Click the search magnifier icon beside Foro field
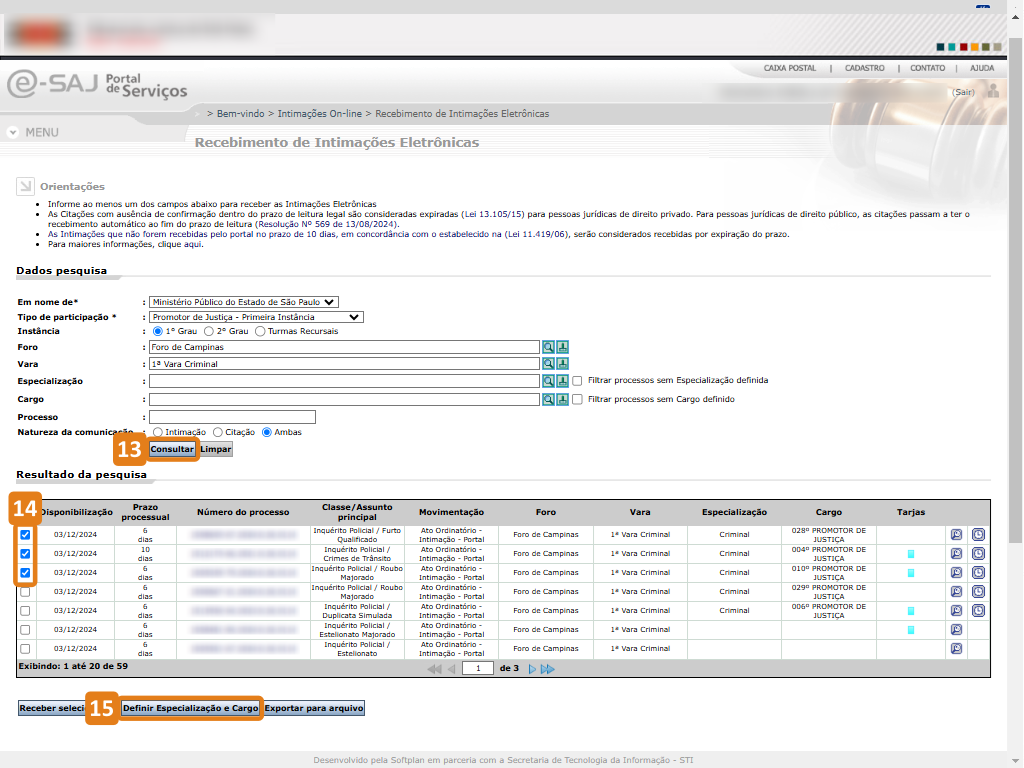Image resolution: width=1024 pixels, height=768 pixels. [548, 347]
